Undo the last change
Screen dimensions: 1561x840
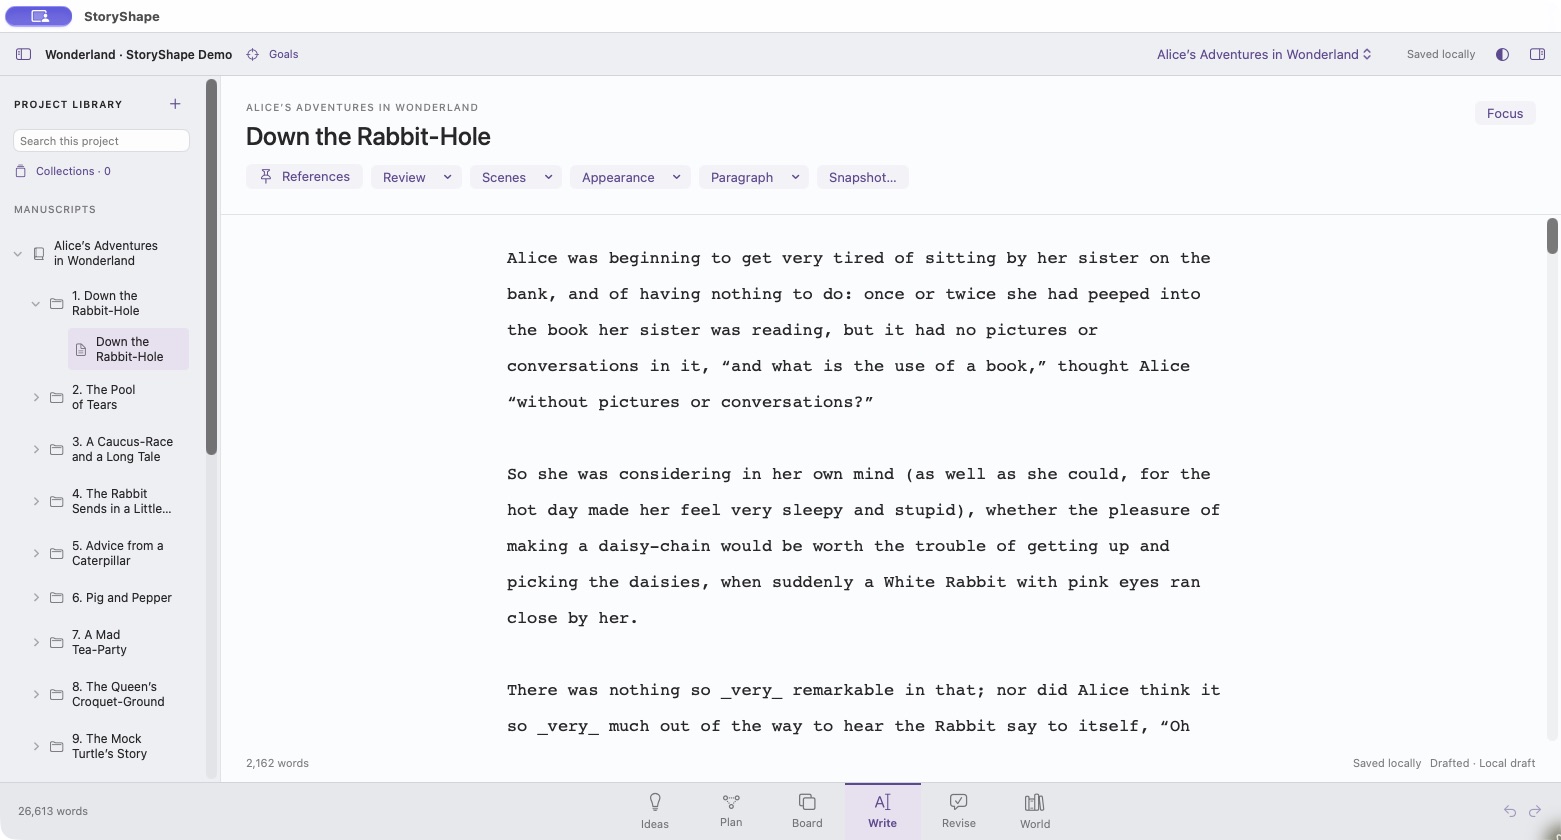1510,811
